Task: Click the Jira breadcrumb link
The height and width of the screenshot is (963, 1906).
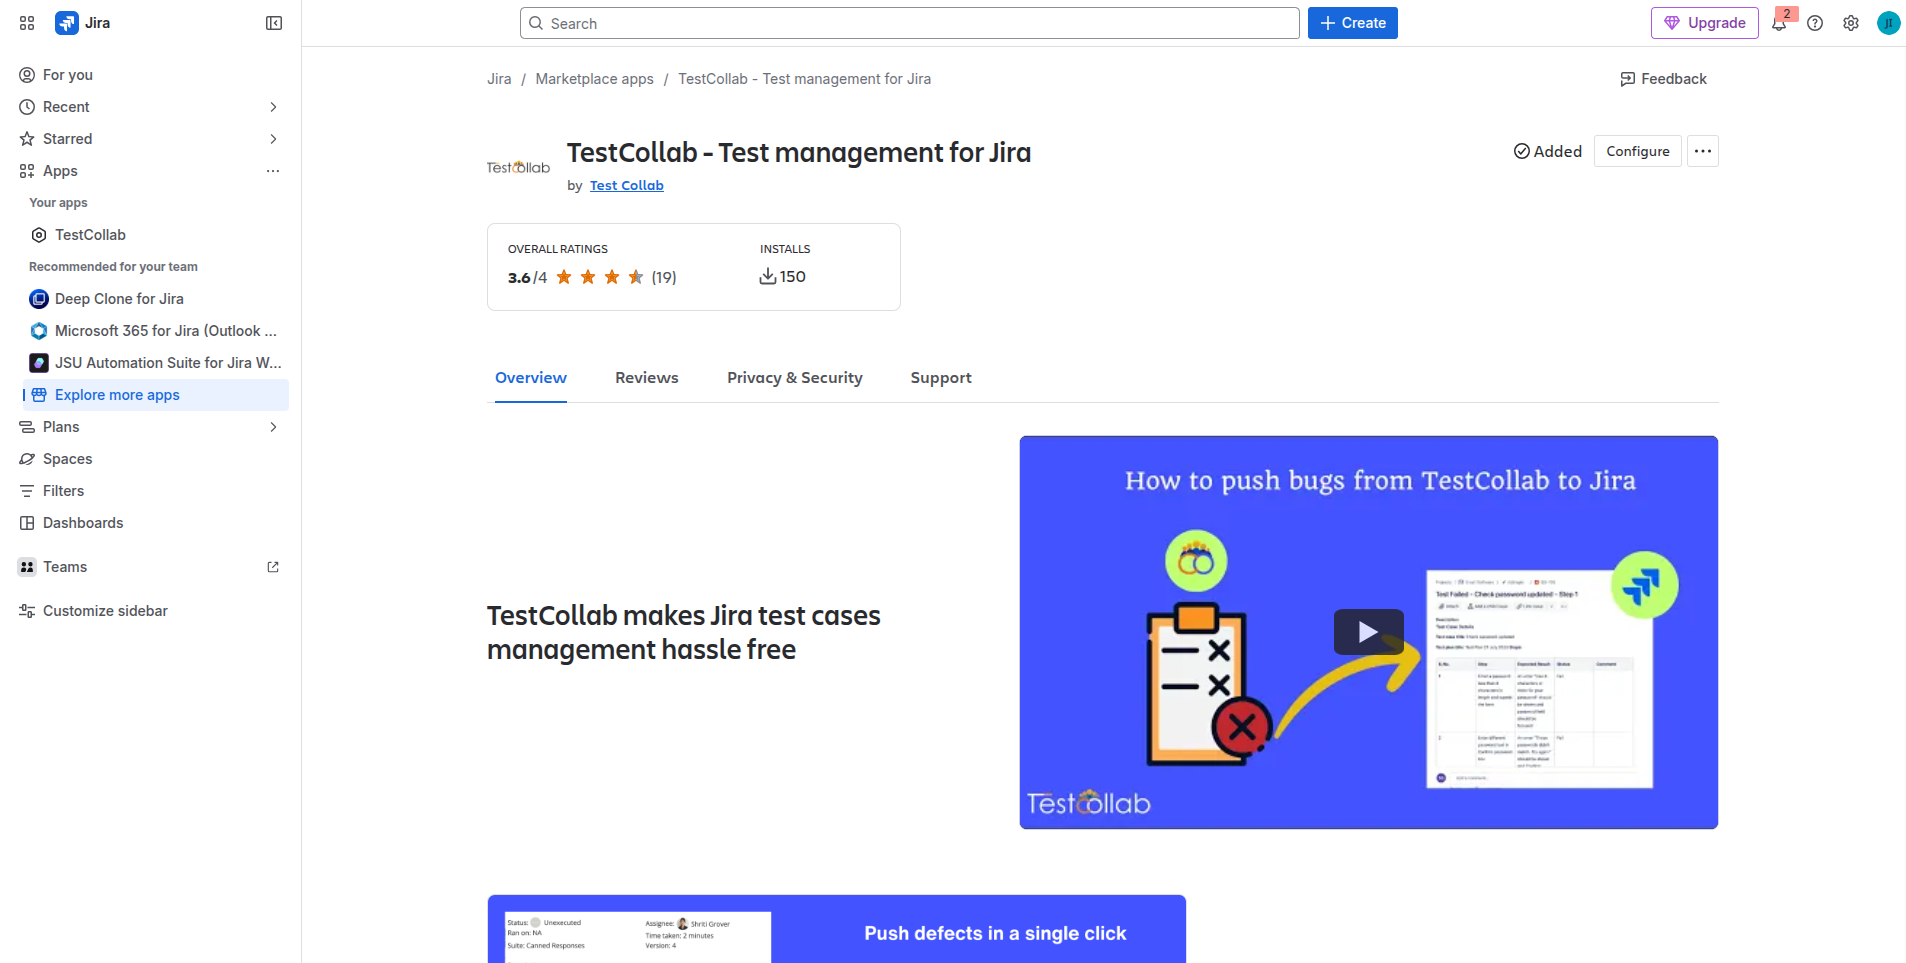Action: point(499,79)
